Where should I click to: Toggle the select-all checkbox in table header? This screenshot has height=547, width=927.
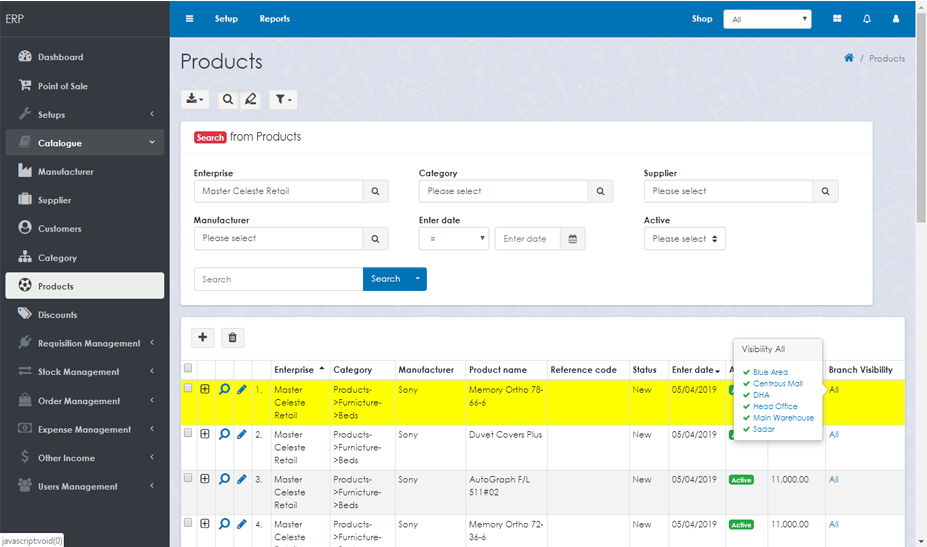pos(188,369)
